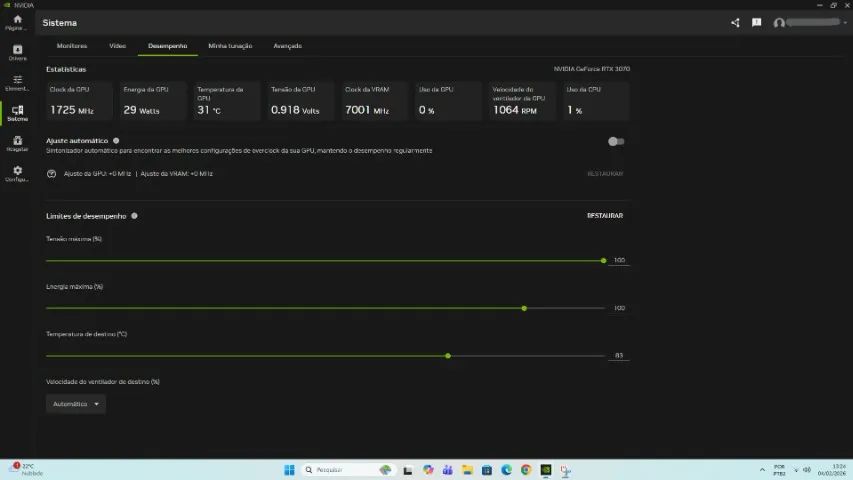Click the Temperatura da GPU 31 °C card
Screen dimensions: 853x480
[x=227, y=101]
